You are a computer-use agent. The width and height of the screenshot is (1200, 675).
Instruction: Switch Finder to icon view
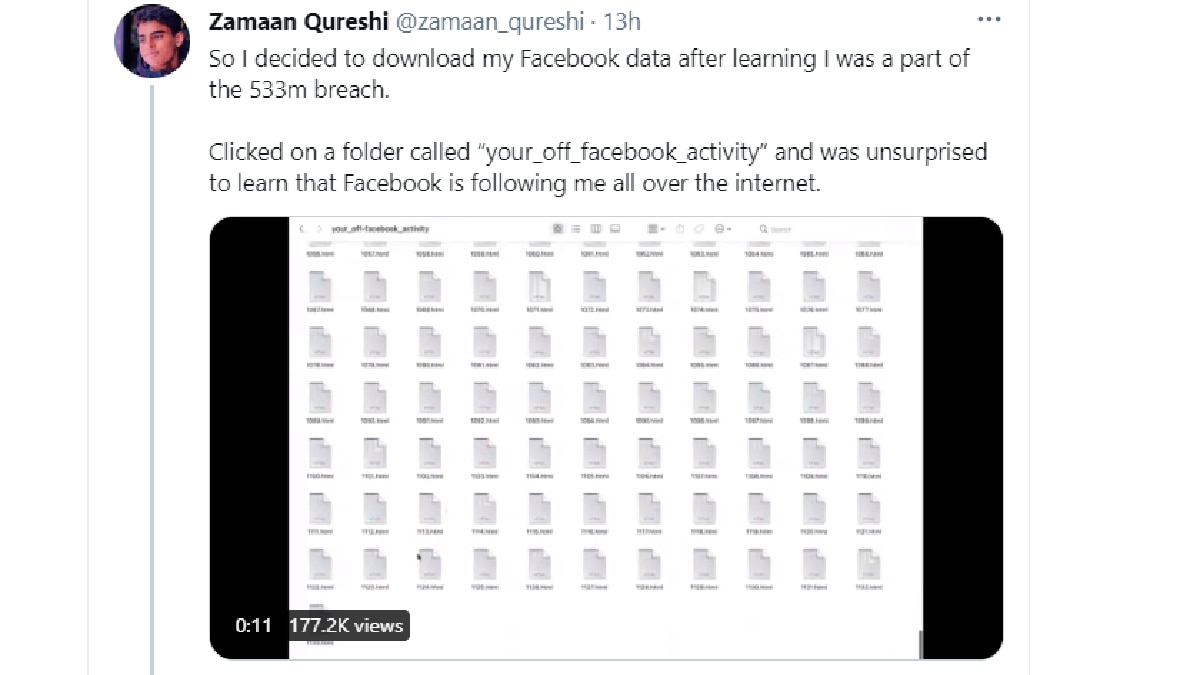(x=558, y=229)
